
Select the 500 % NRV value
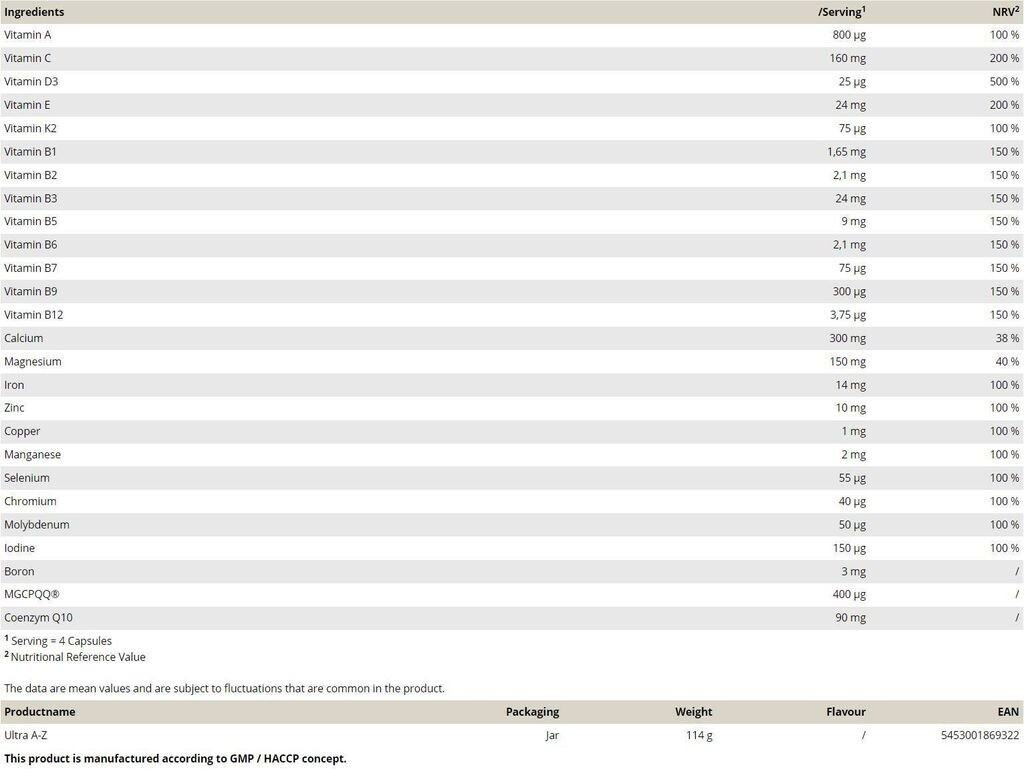[1004, 82]
